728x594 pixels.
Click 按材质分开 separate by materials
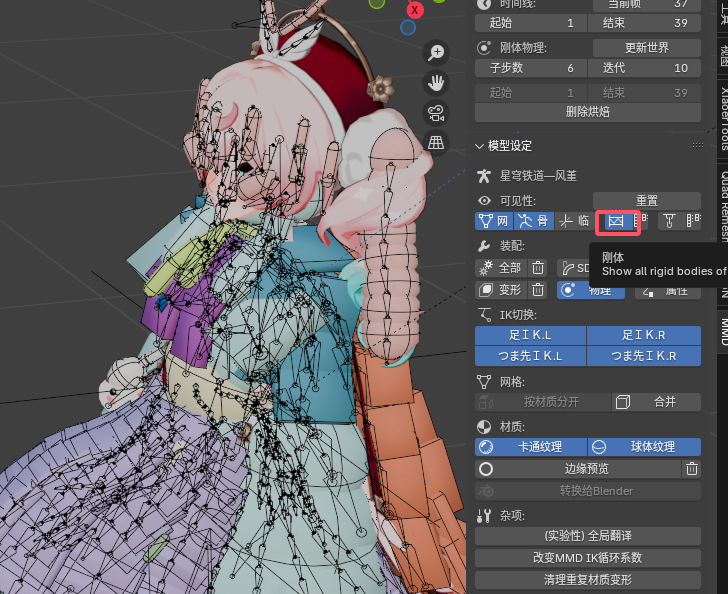click(x=543, y=402)
